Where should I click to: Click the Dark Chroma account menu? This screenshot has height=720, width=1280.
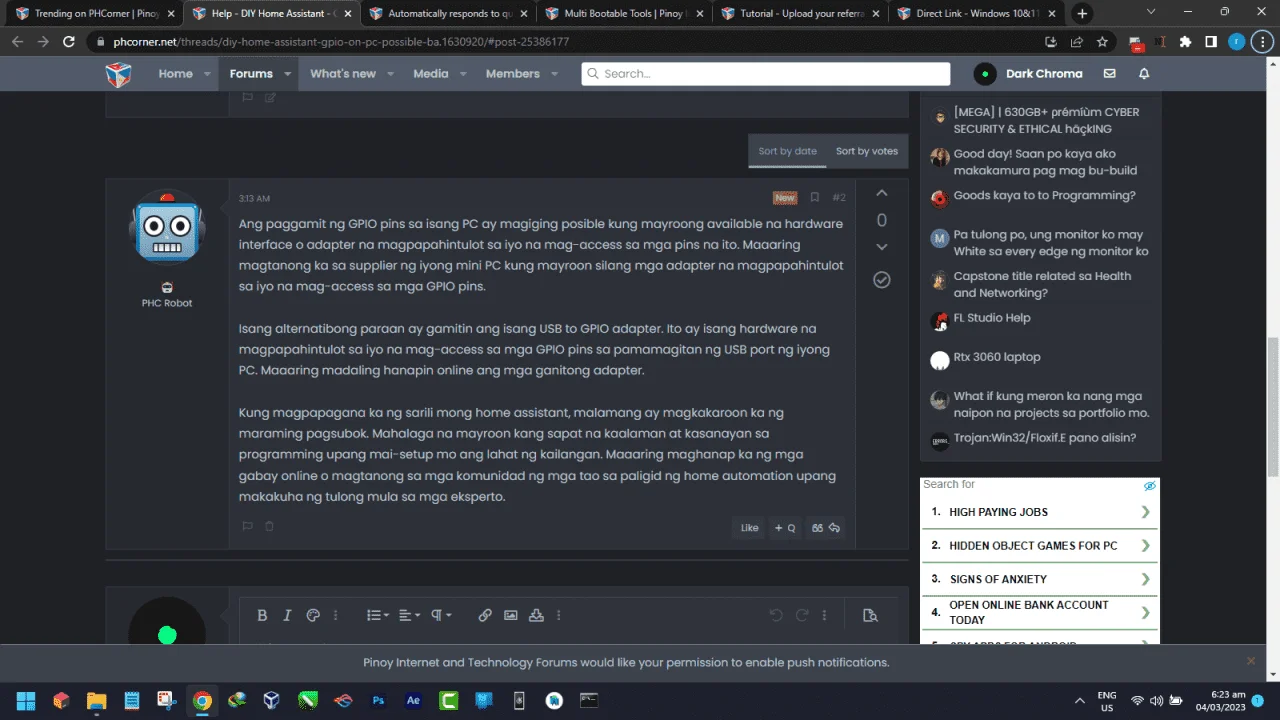pos(1029,74)
